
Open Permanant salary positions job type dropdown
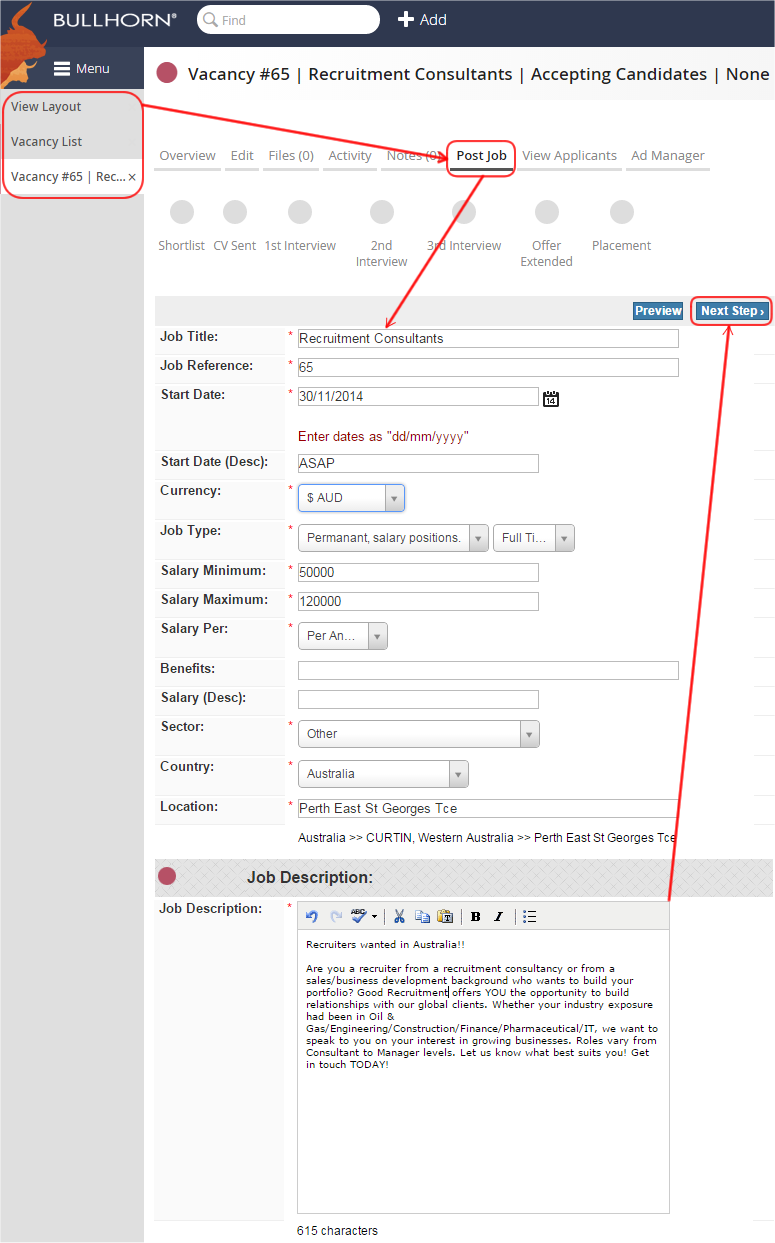pos(393,538)
